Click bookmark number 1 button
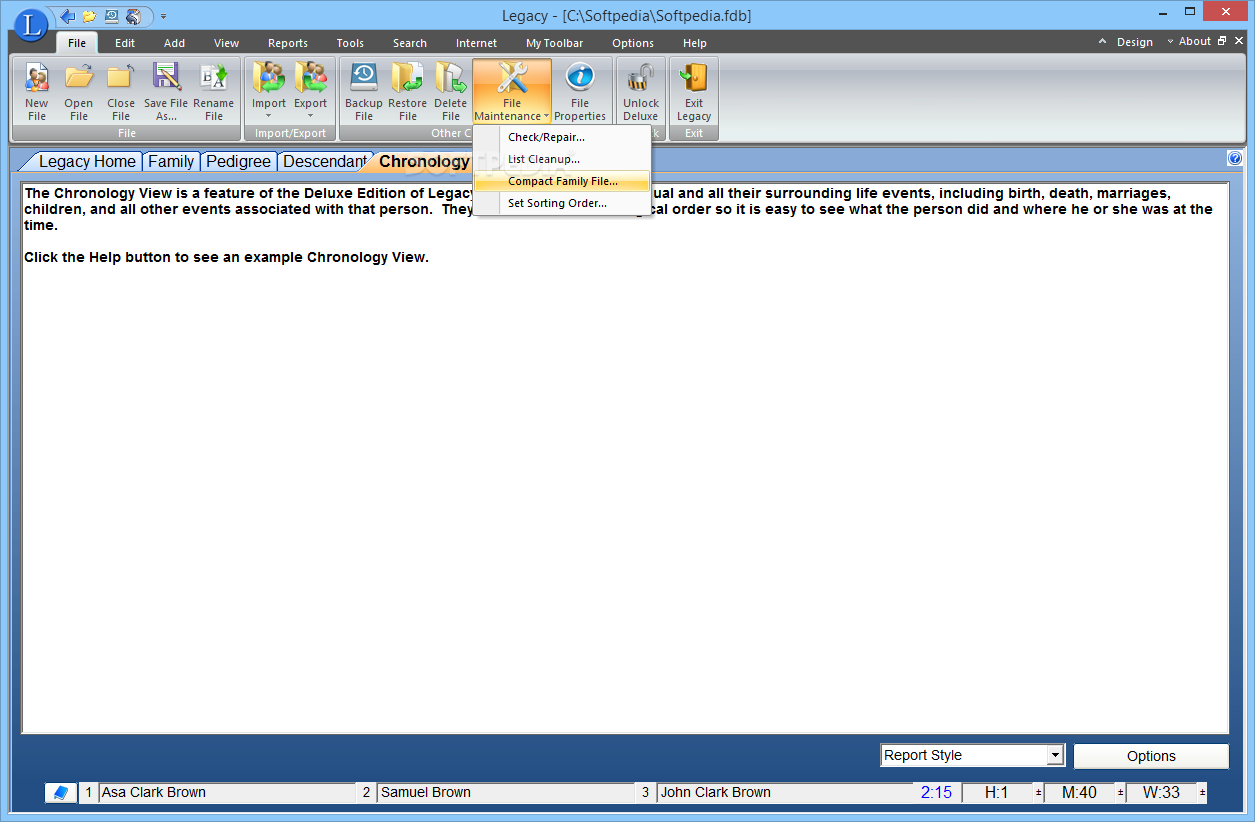This screenshot has width=1255, height=822. click(89, 792)
